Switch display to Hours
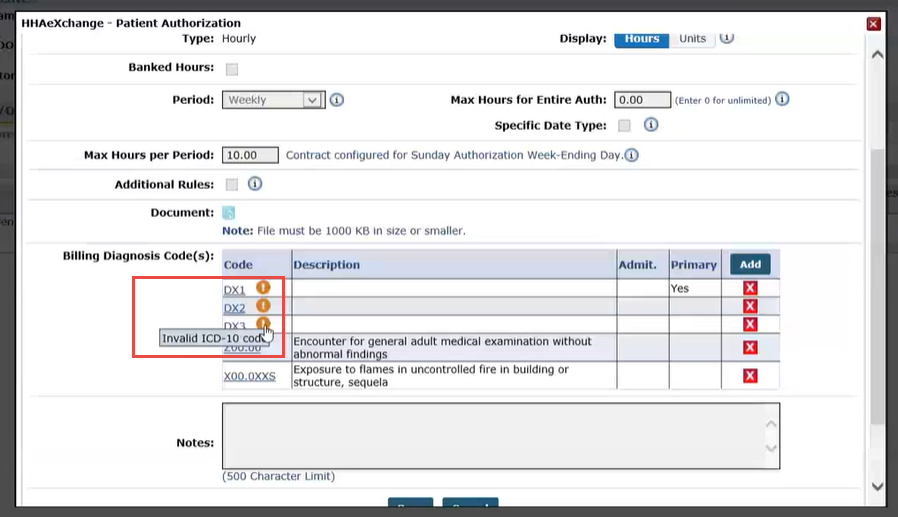The height and width of the screenshot is (517, 898). [x=641, y=39]
